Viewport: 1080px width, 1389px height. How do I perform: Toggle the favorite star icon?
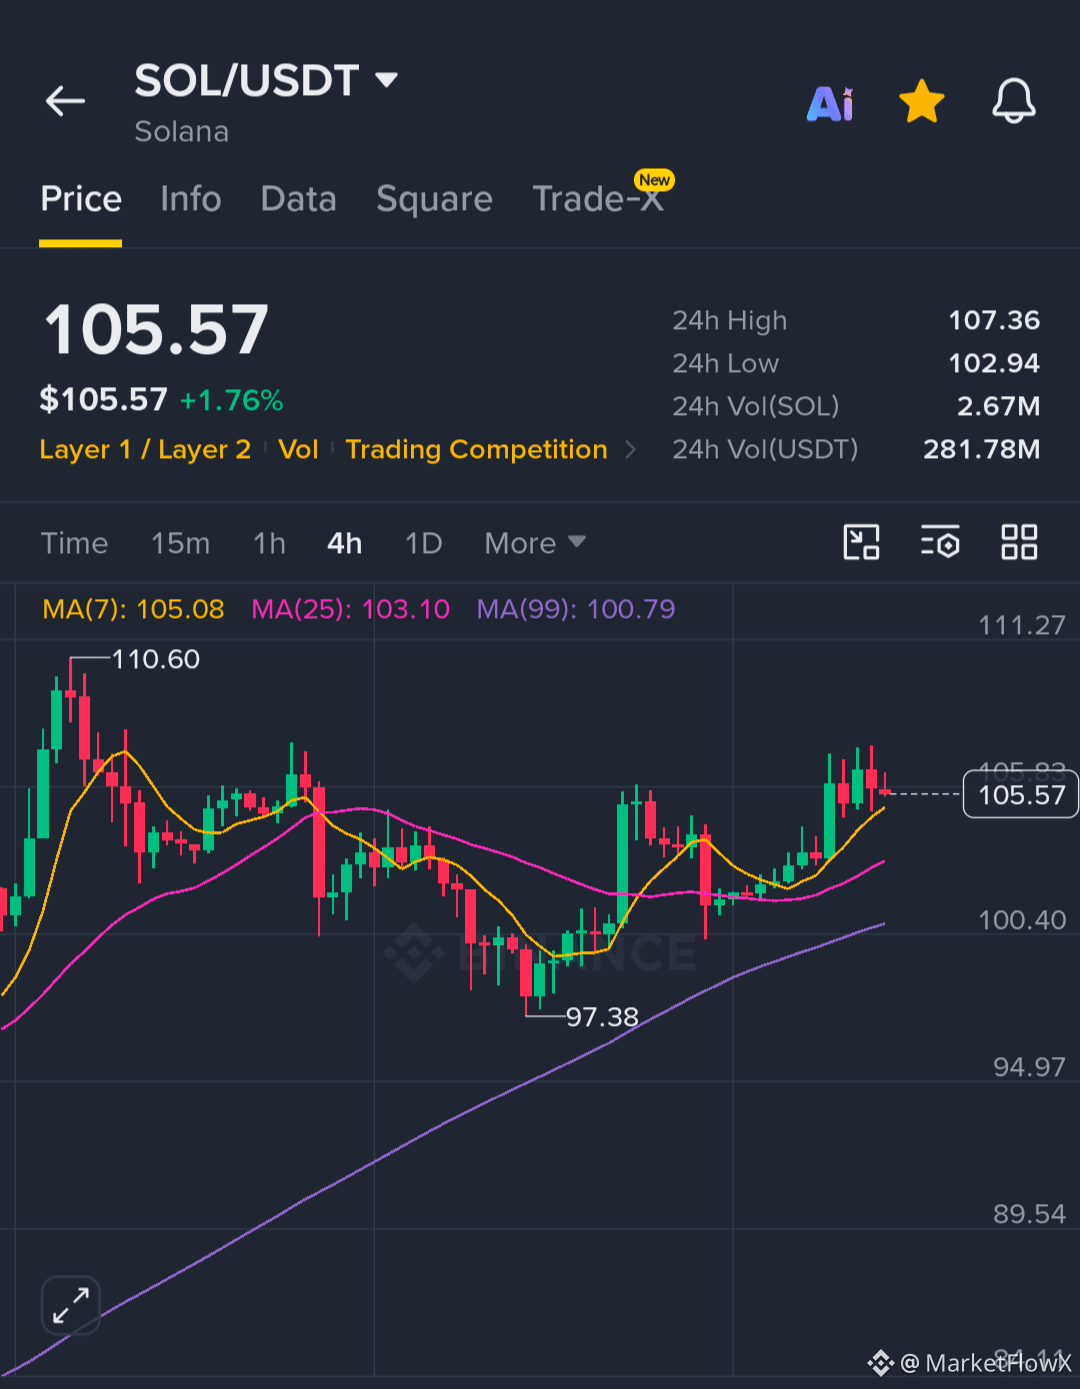[921, 101]
